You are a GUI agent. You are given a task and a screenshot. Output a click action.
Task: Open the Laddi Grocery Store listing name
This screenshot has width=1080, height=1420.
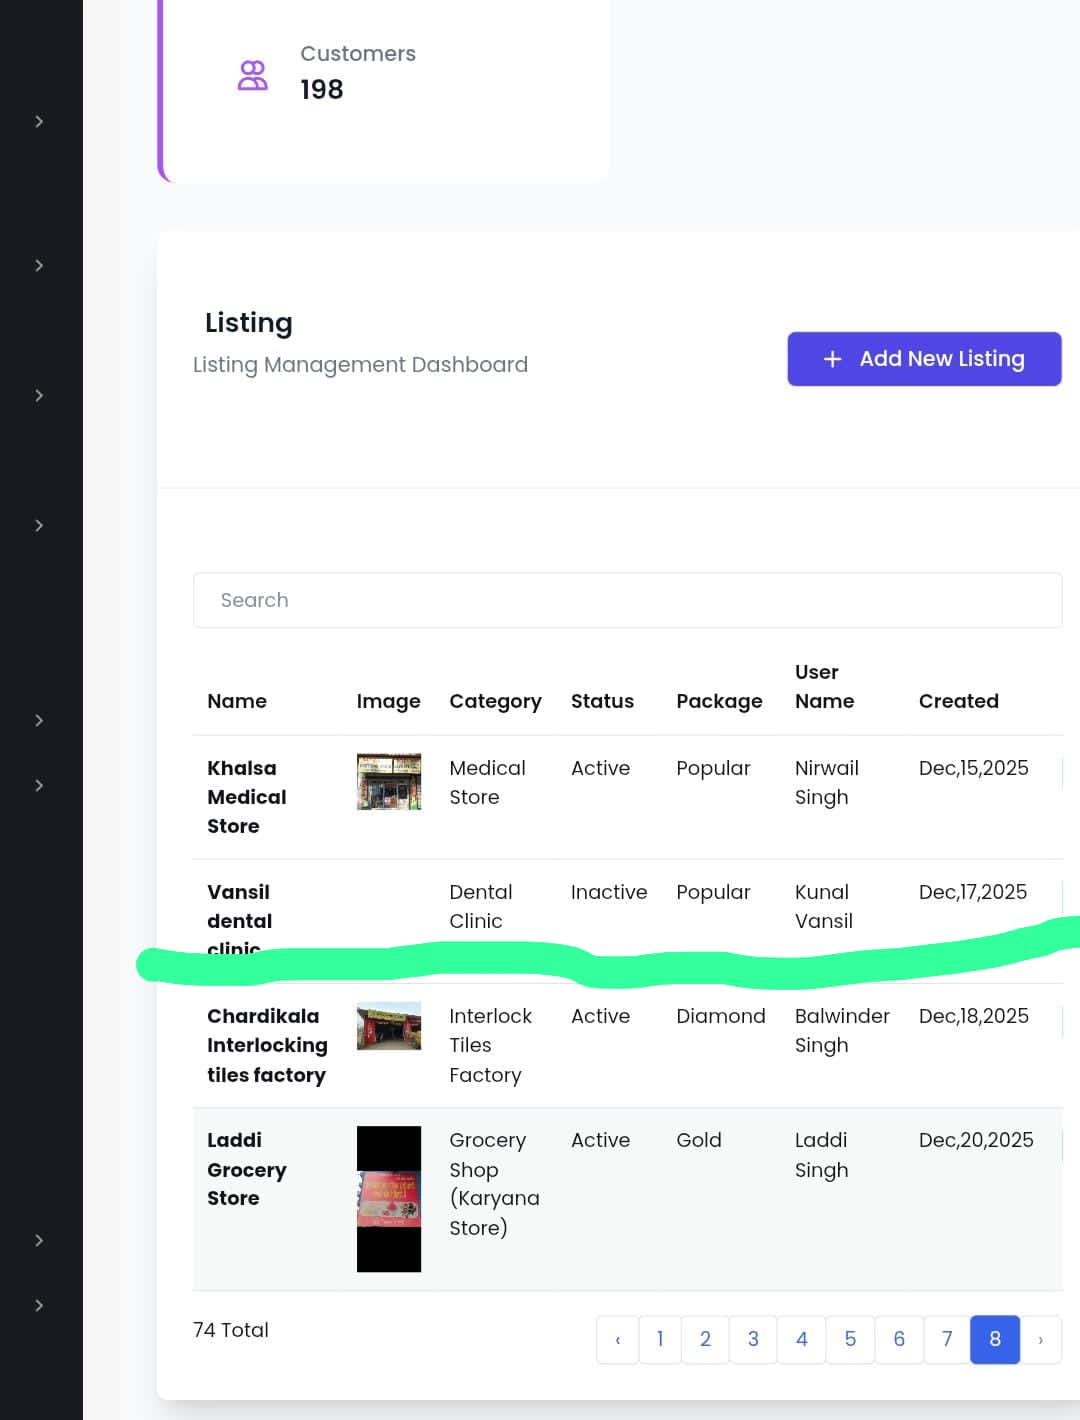coord(246,1169)
